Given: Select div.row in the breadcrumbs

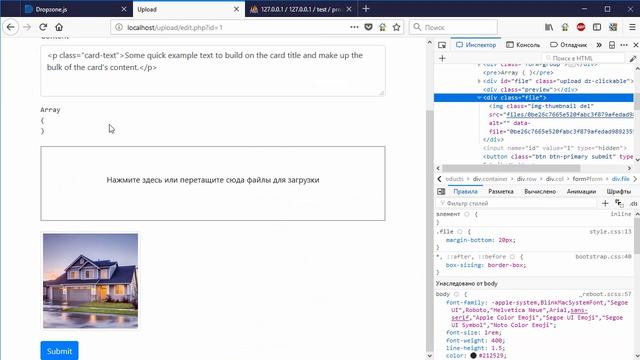Looking at the screenshot, I should point(527,179).
